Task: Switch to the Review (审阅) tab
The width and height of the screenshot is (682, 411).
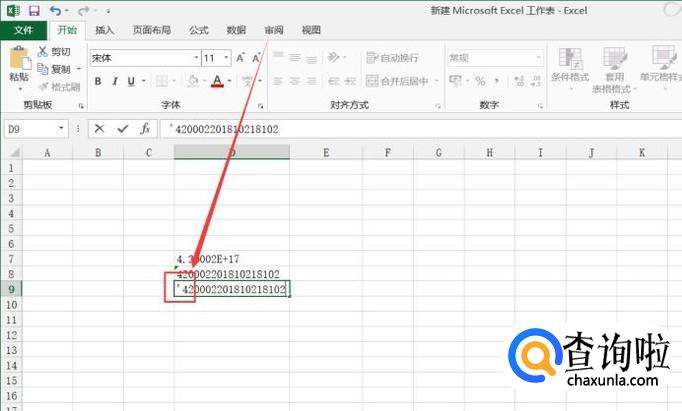Action: [x=274, y=30]
